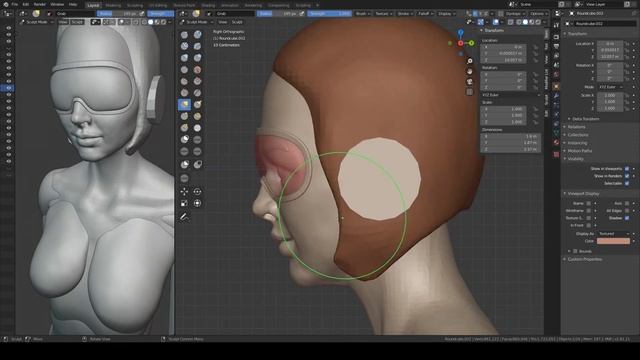The height and width of the screenshot is (360, 640).
Task: Enable the Axis display checkbox
Action: 627,203
